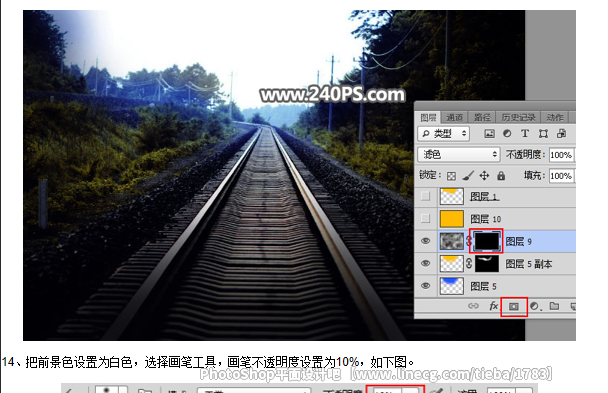Create new adjustment layer icon

coord(535,306)
